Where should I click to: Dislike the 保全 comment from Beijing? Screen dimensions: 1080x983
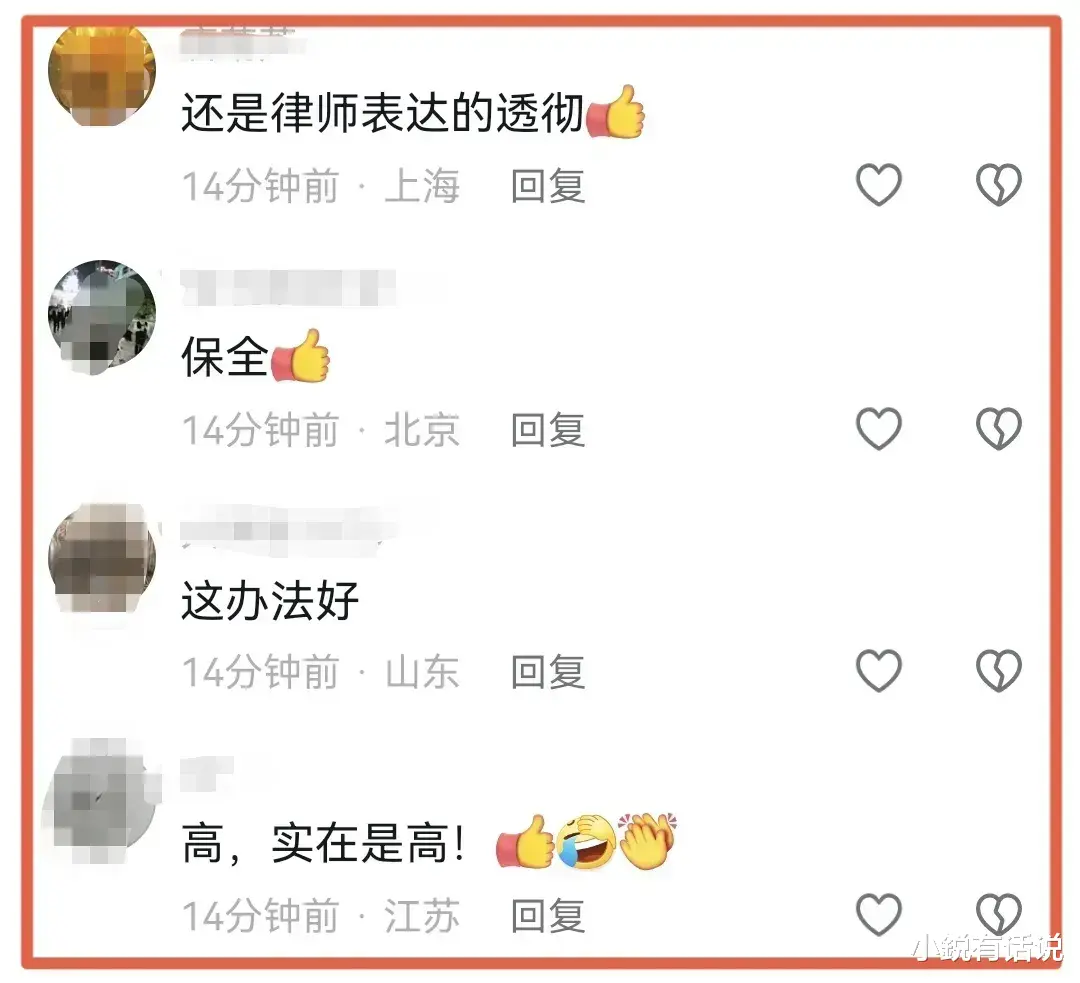click(998, 428)
